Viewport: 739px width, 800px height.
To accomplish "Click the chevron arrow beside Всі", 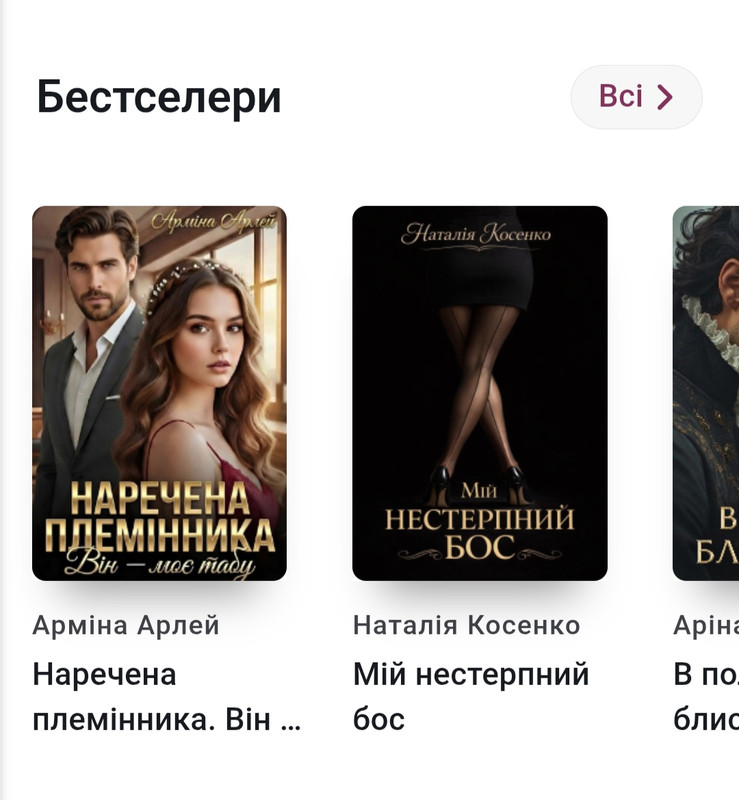I will pos(664,97).
